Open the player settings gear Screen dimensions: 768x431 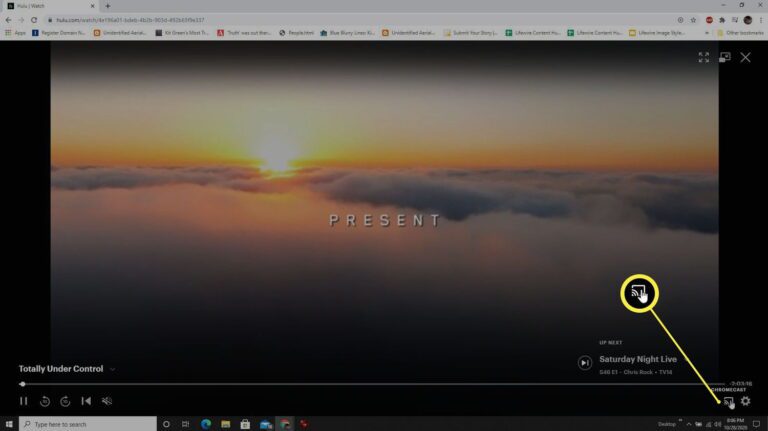745,401
